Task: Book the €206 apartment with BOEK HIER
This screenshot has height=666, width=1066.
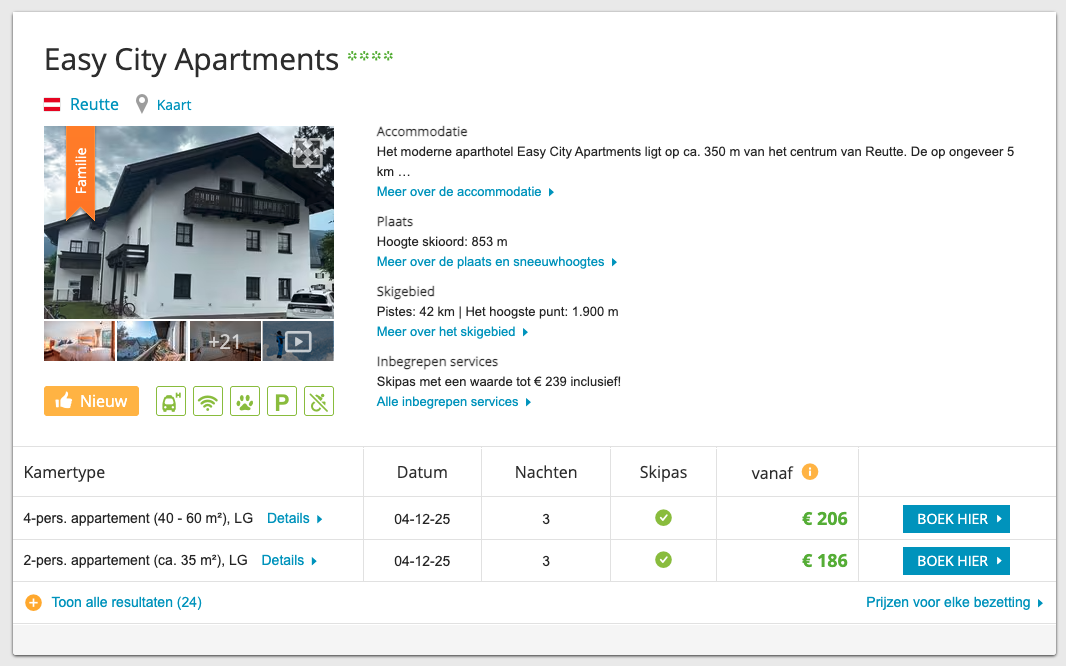Action: pos(956,519)
